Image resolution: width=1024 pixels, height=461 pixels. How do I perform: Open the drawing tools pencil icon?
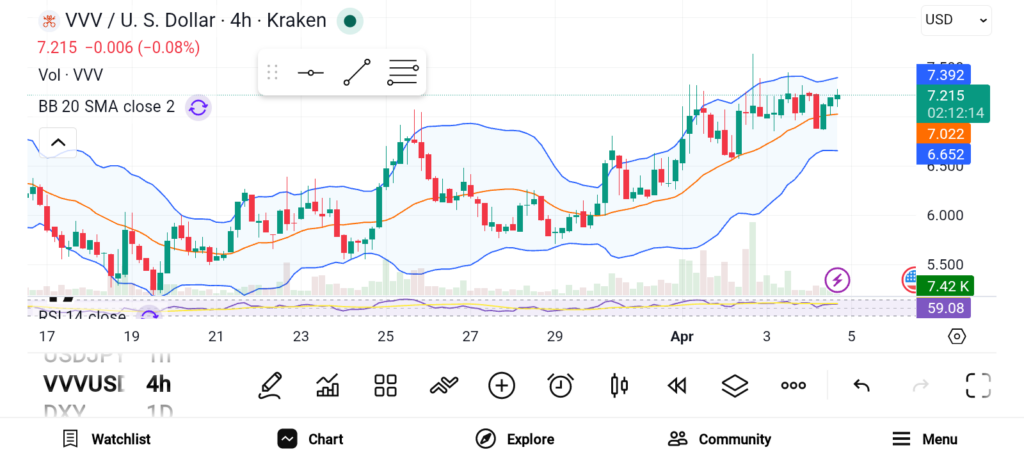click(x=269, y=385)
